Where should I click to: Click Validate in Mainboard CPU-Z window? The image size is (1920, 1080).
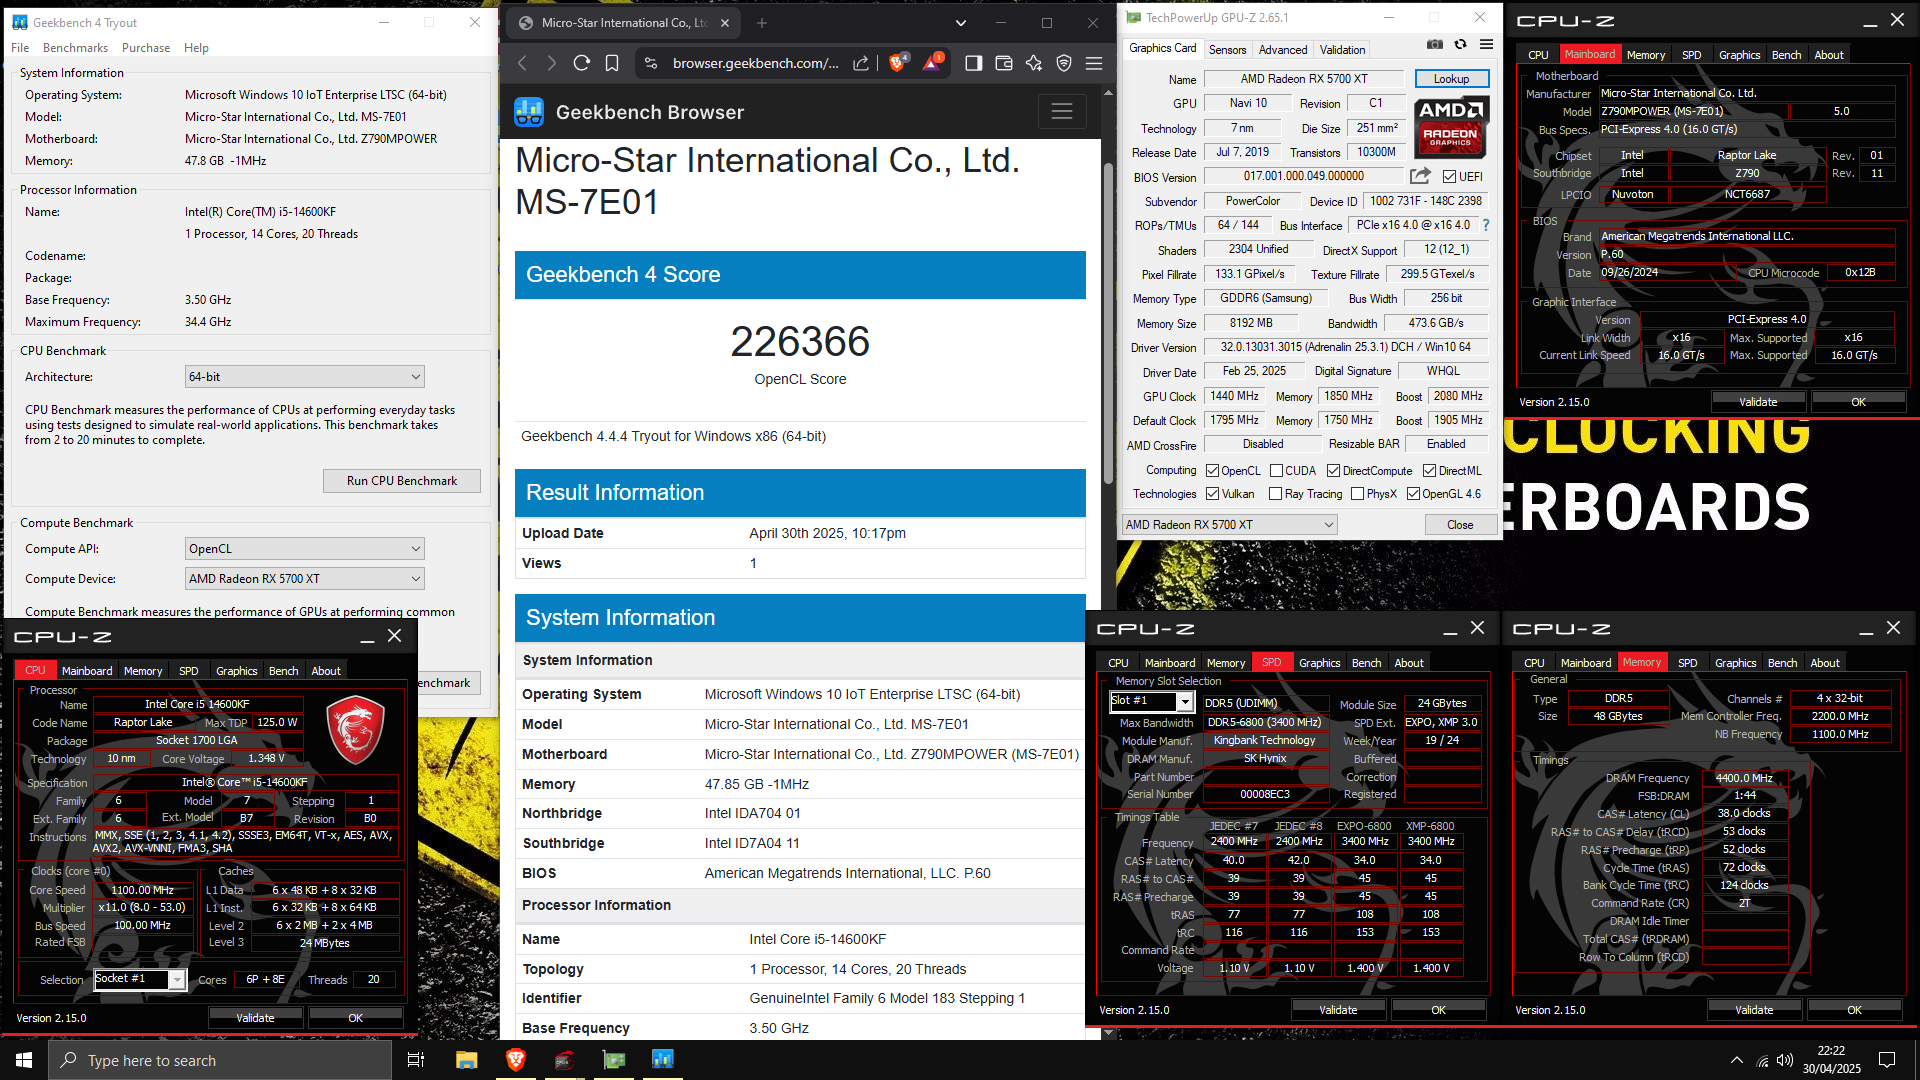click(x=1758, y=402)
